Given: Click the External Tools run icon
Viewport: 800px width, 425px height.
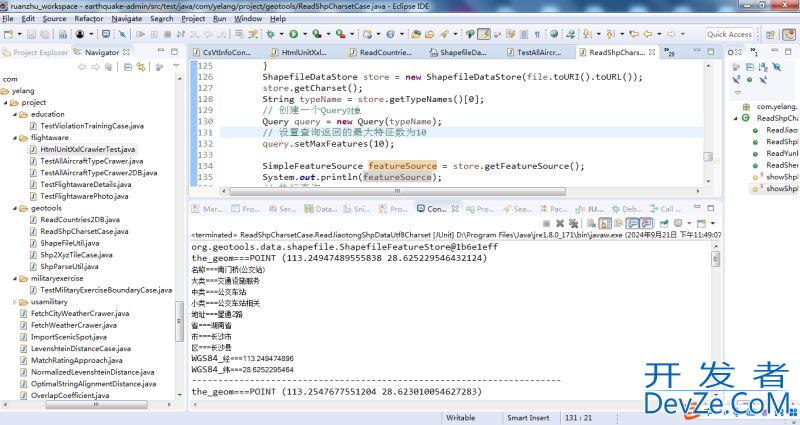Looking at the screenshot, I should pyautogui.click(x=340, y=34).
